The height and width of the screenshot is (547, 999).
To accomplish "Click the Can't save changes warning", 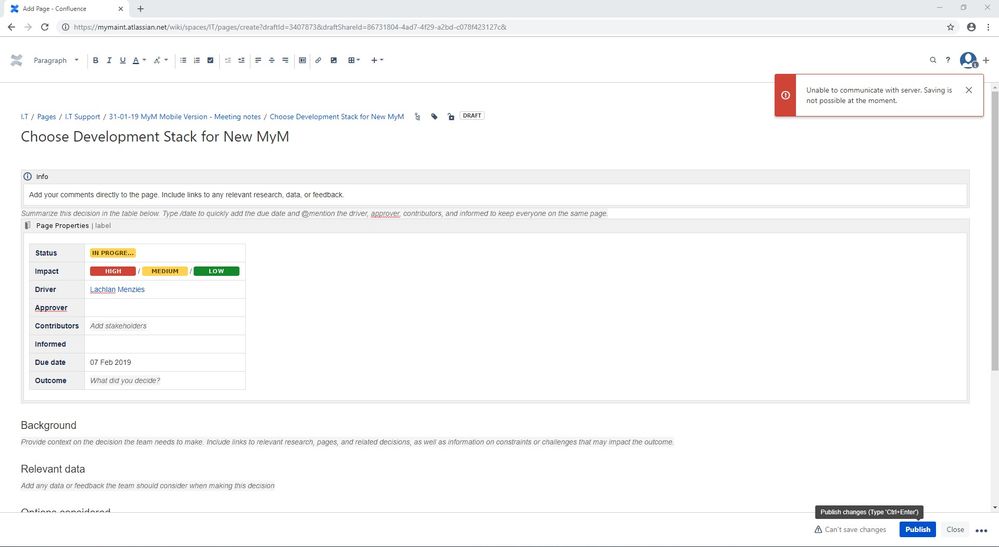I will tap(850, 530).
